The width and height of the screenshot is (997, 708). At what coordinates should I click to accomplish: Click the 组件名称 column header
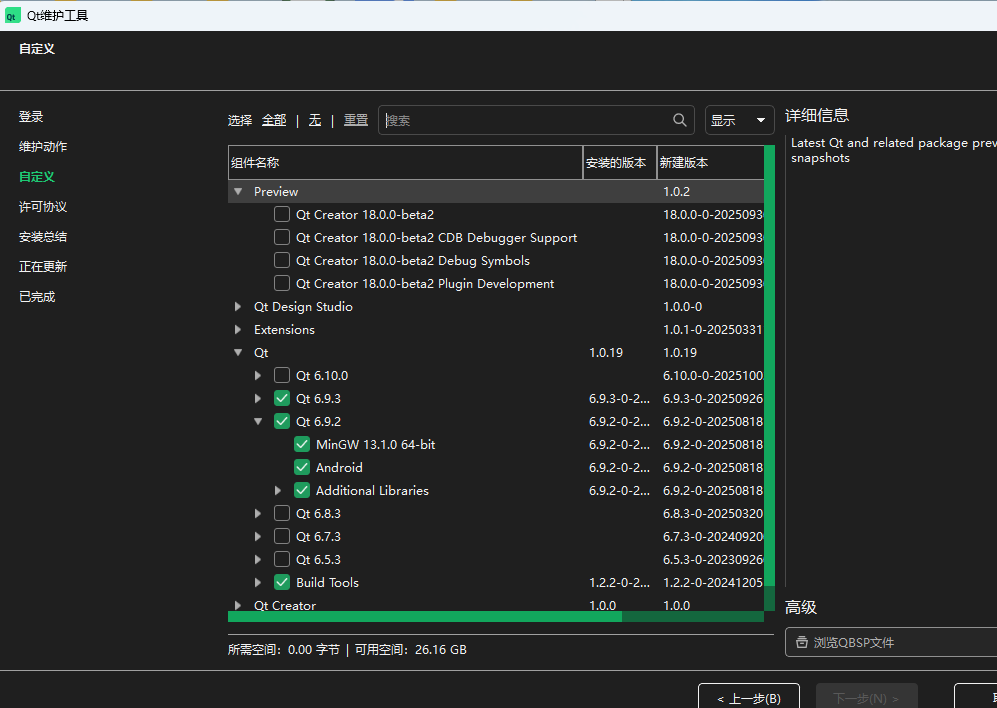405,162
